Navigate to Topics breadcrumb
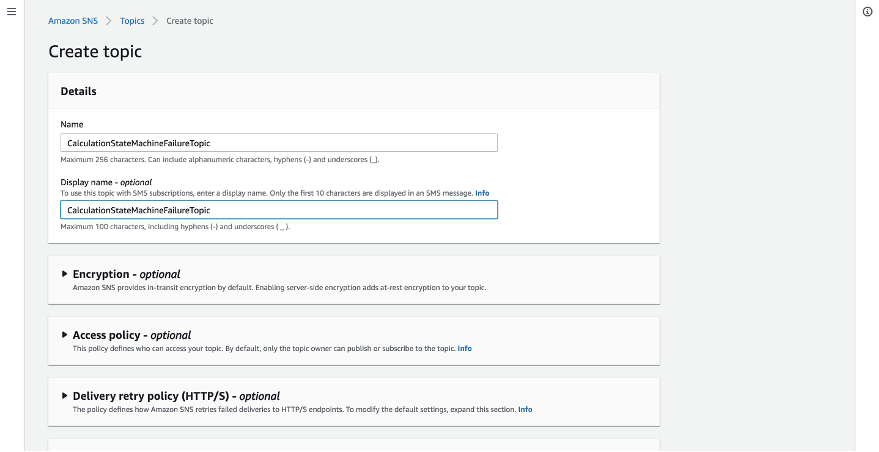 pos(132,21)
